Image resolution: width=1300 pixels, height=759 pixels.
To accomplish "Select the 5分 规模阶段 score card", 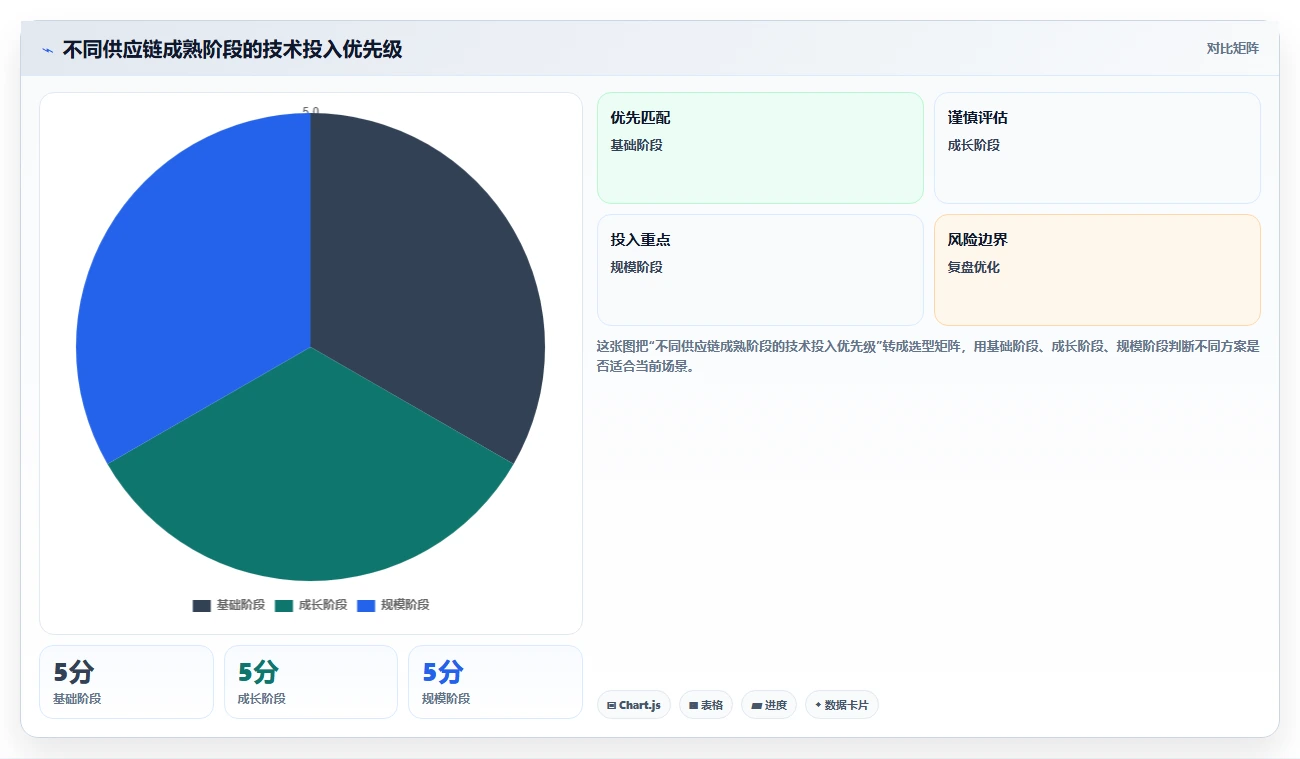I will point(495,682).
